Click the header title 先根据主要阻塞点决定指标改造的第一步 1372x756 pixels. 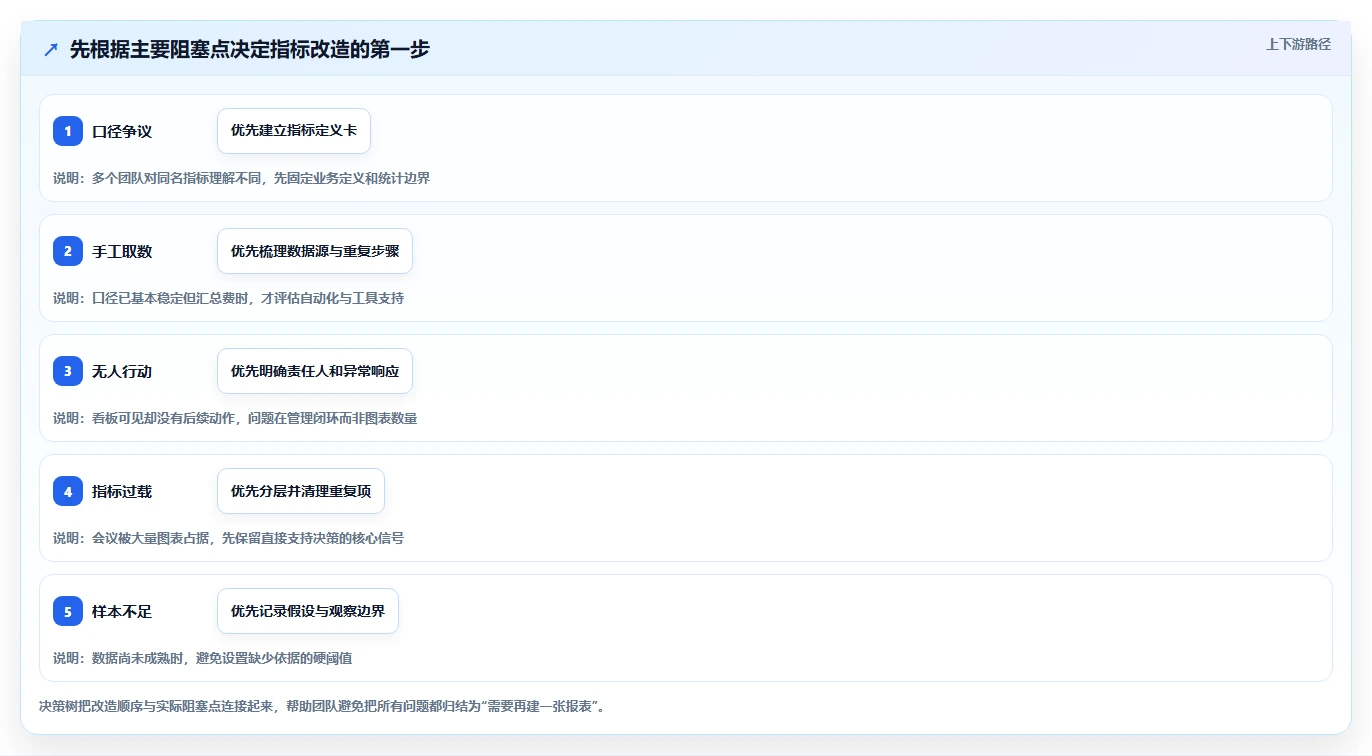(249, 49)
